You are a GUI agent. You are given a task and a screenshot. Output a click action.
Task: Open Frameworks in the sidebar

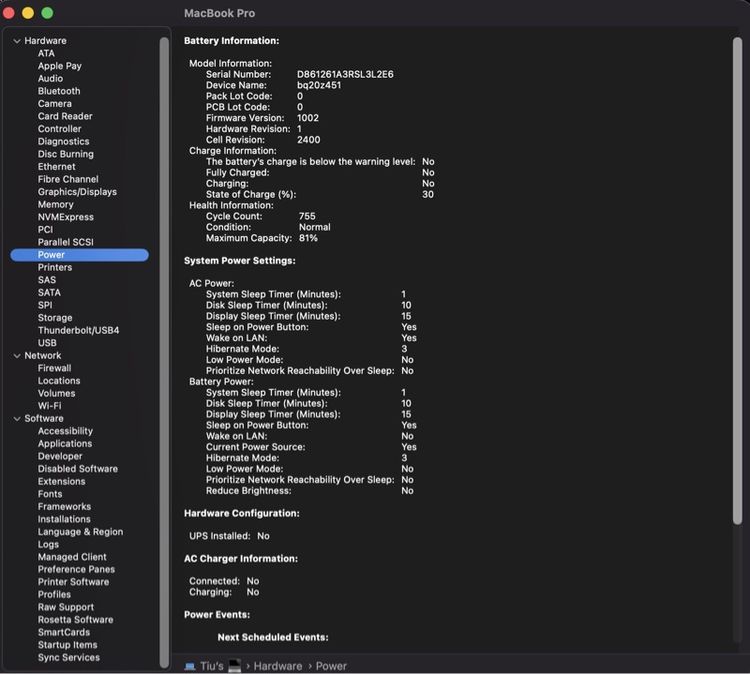[64, 507]
